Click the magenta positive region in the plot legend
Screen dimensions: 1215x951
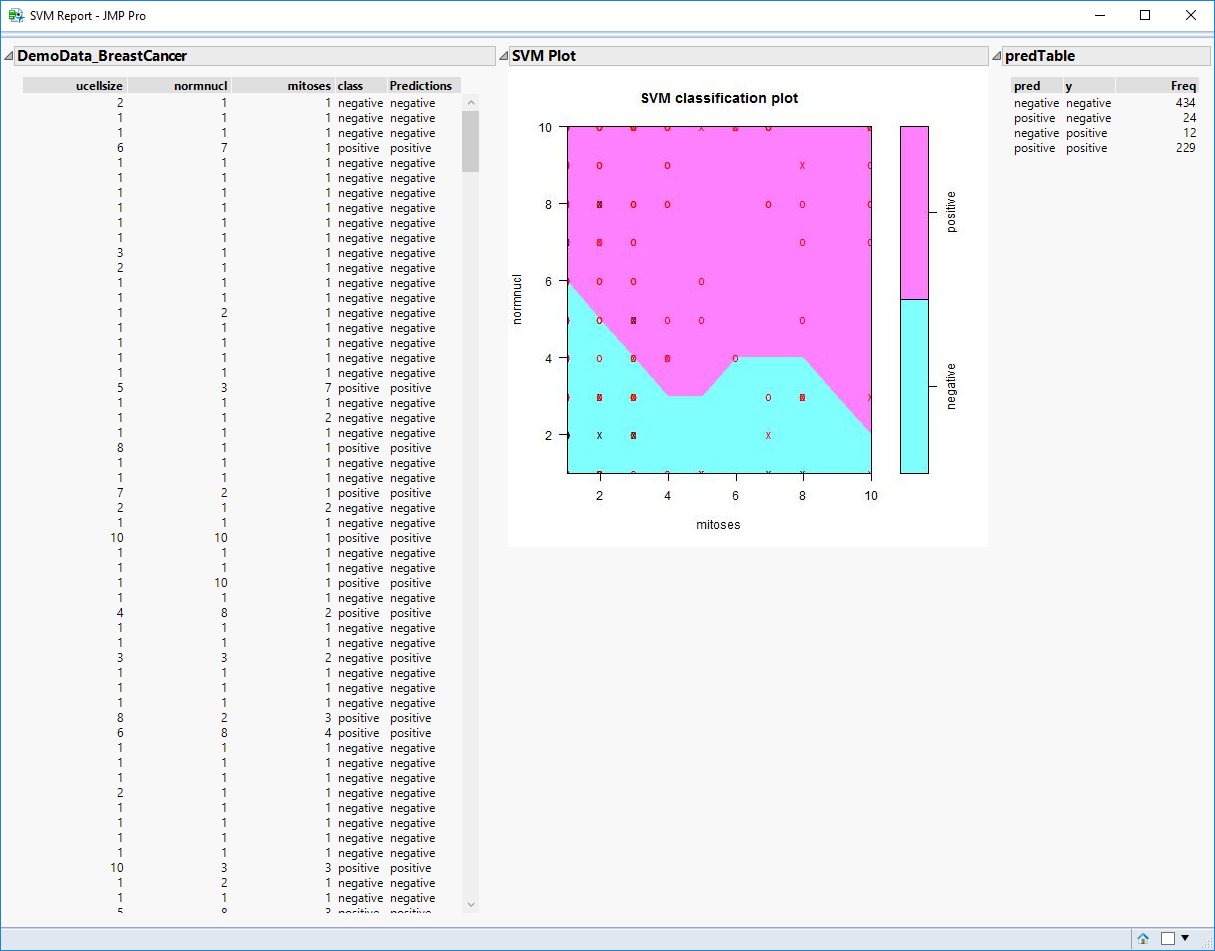(913, 210)
